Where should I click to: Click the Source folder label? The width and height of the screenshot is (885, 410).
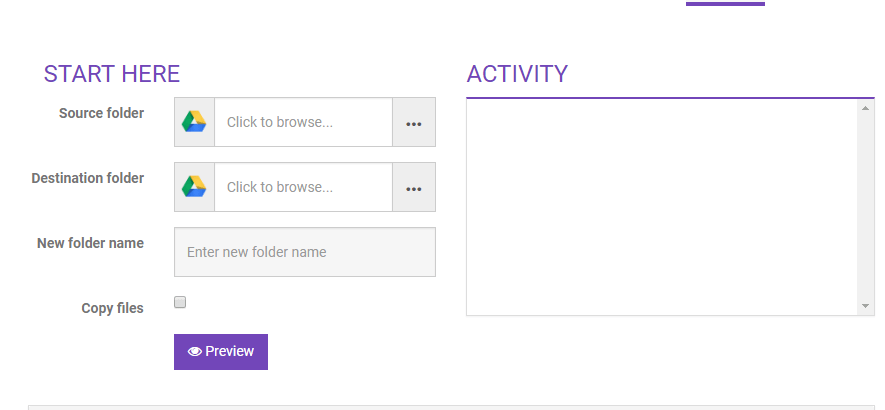click(x=101, y=113)
